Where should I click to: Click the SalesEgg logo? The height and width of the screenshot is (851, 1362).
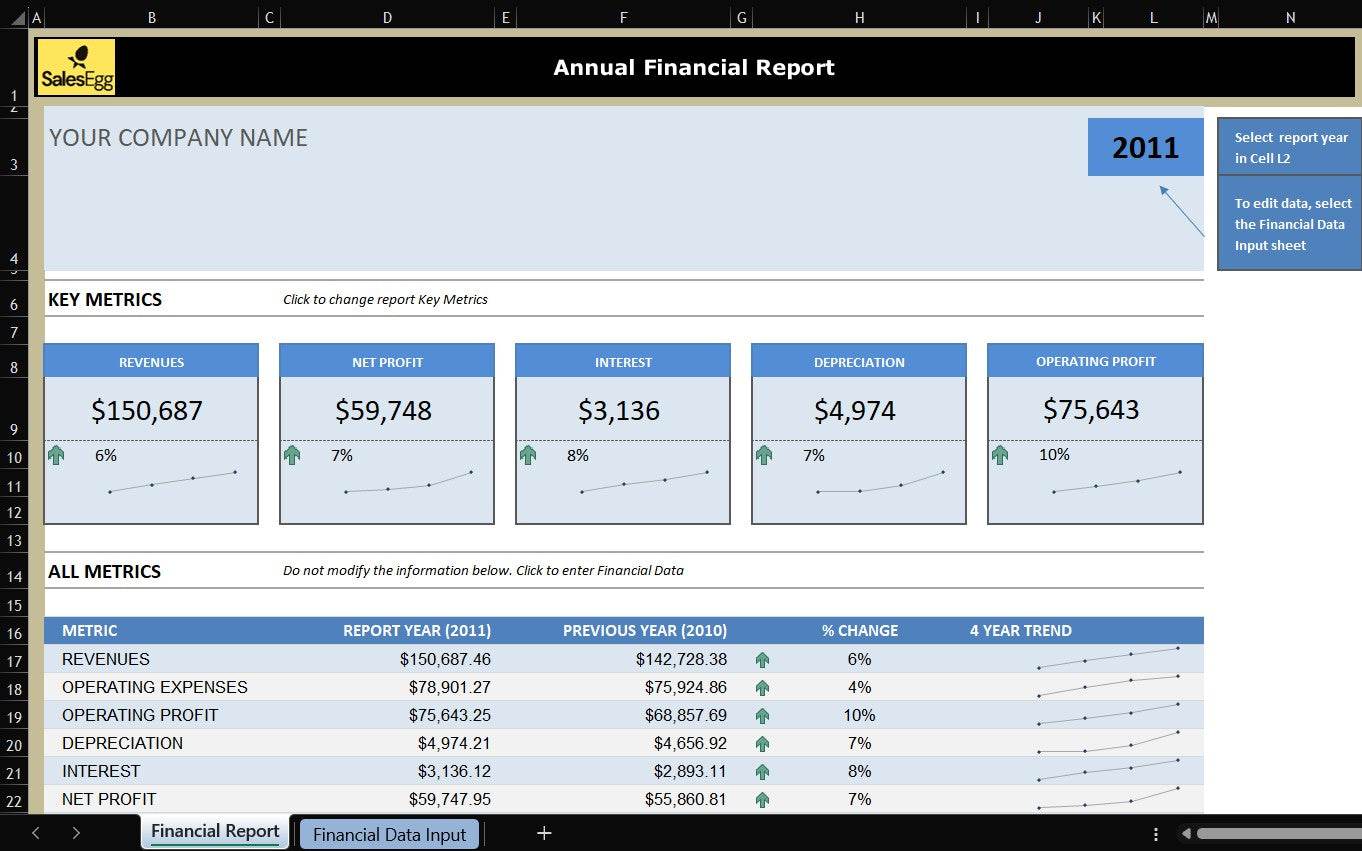(x=77, y=67)
